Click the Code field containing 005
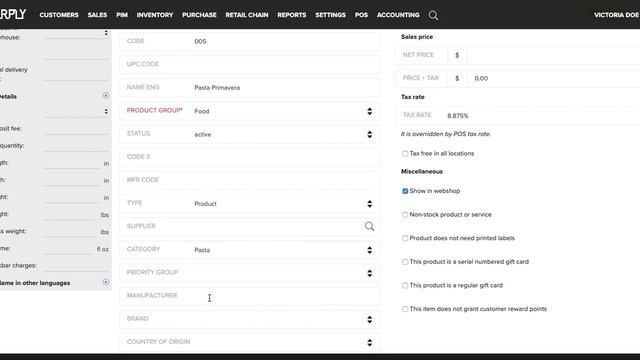Image resolution: width=640 pixels, height=360 pixels. [x=249, y=42]
